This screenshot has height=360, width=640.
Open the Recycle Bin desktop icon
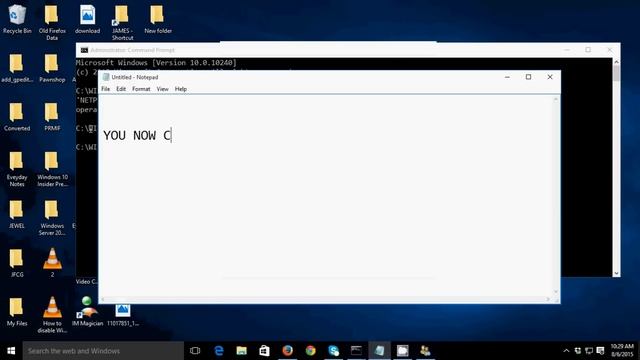click(x=17, y=19)
